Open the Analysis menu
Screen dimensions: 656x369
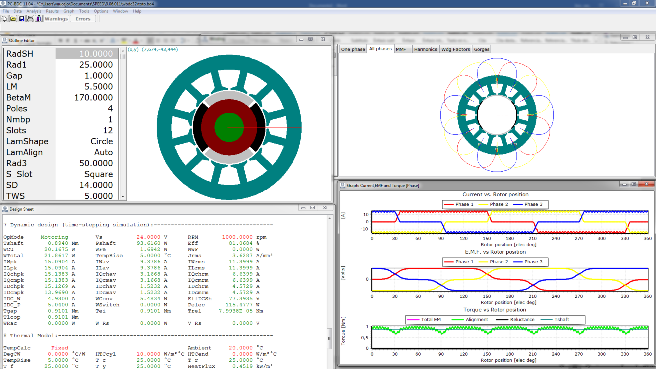pos(34,11)
